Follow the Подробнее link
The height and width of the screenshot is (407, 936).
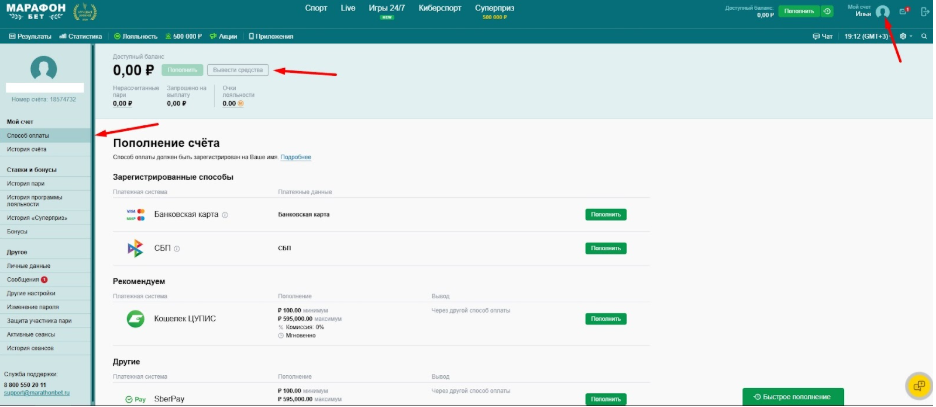click(295, 157)
